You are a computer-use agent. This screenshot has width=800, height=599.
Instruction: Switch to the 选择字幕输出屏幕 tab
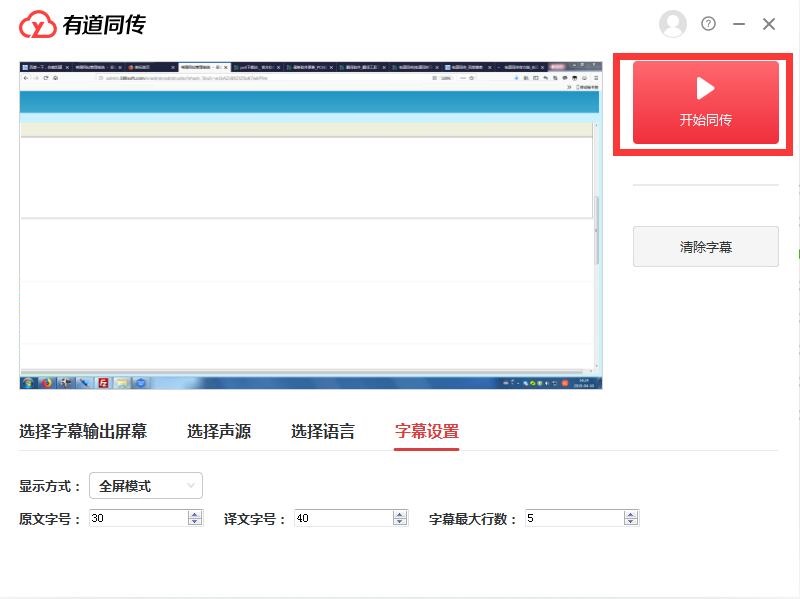[83, 432]
